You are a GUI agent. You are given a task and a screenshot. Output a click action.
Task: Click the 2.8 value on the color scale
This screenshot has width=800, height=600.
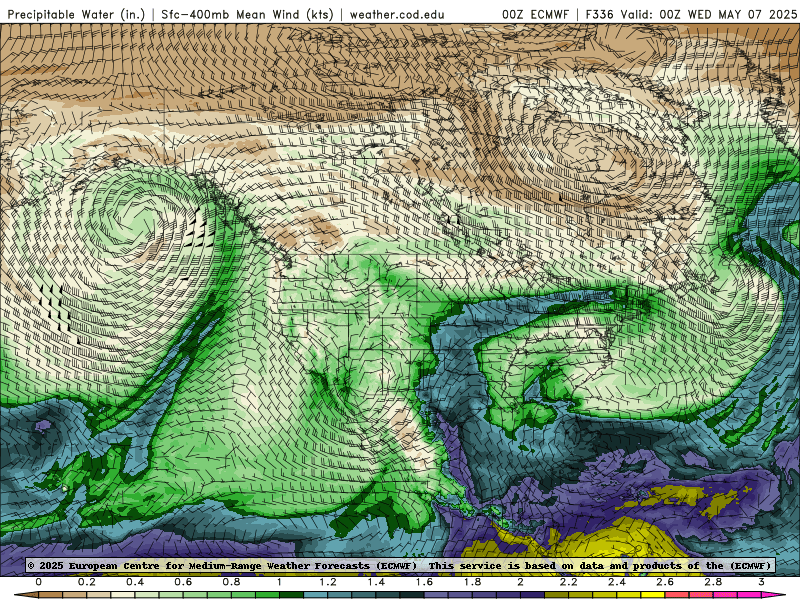click(713, 582)
